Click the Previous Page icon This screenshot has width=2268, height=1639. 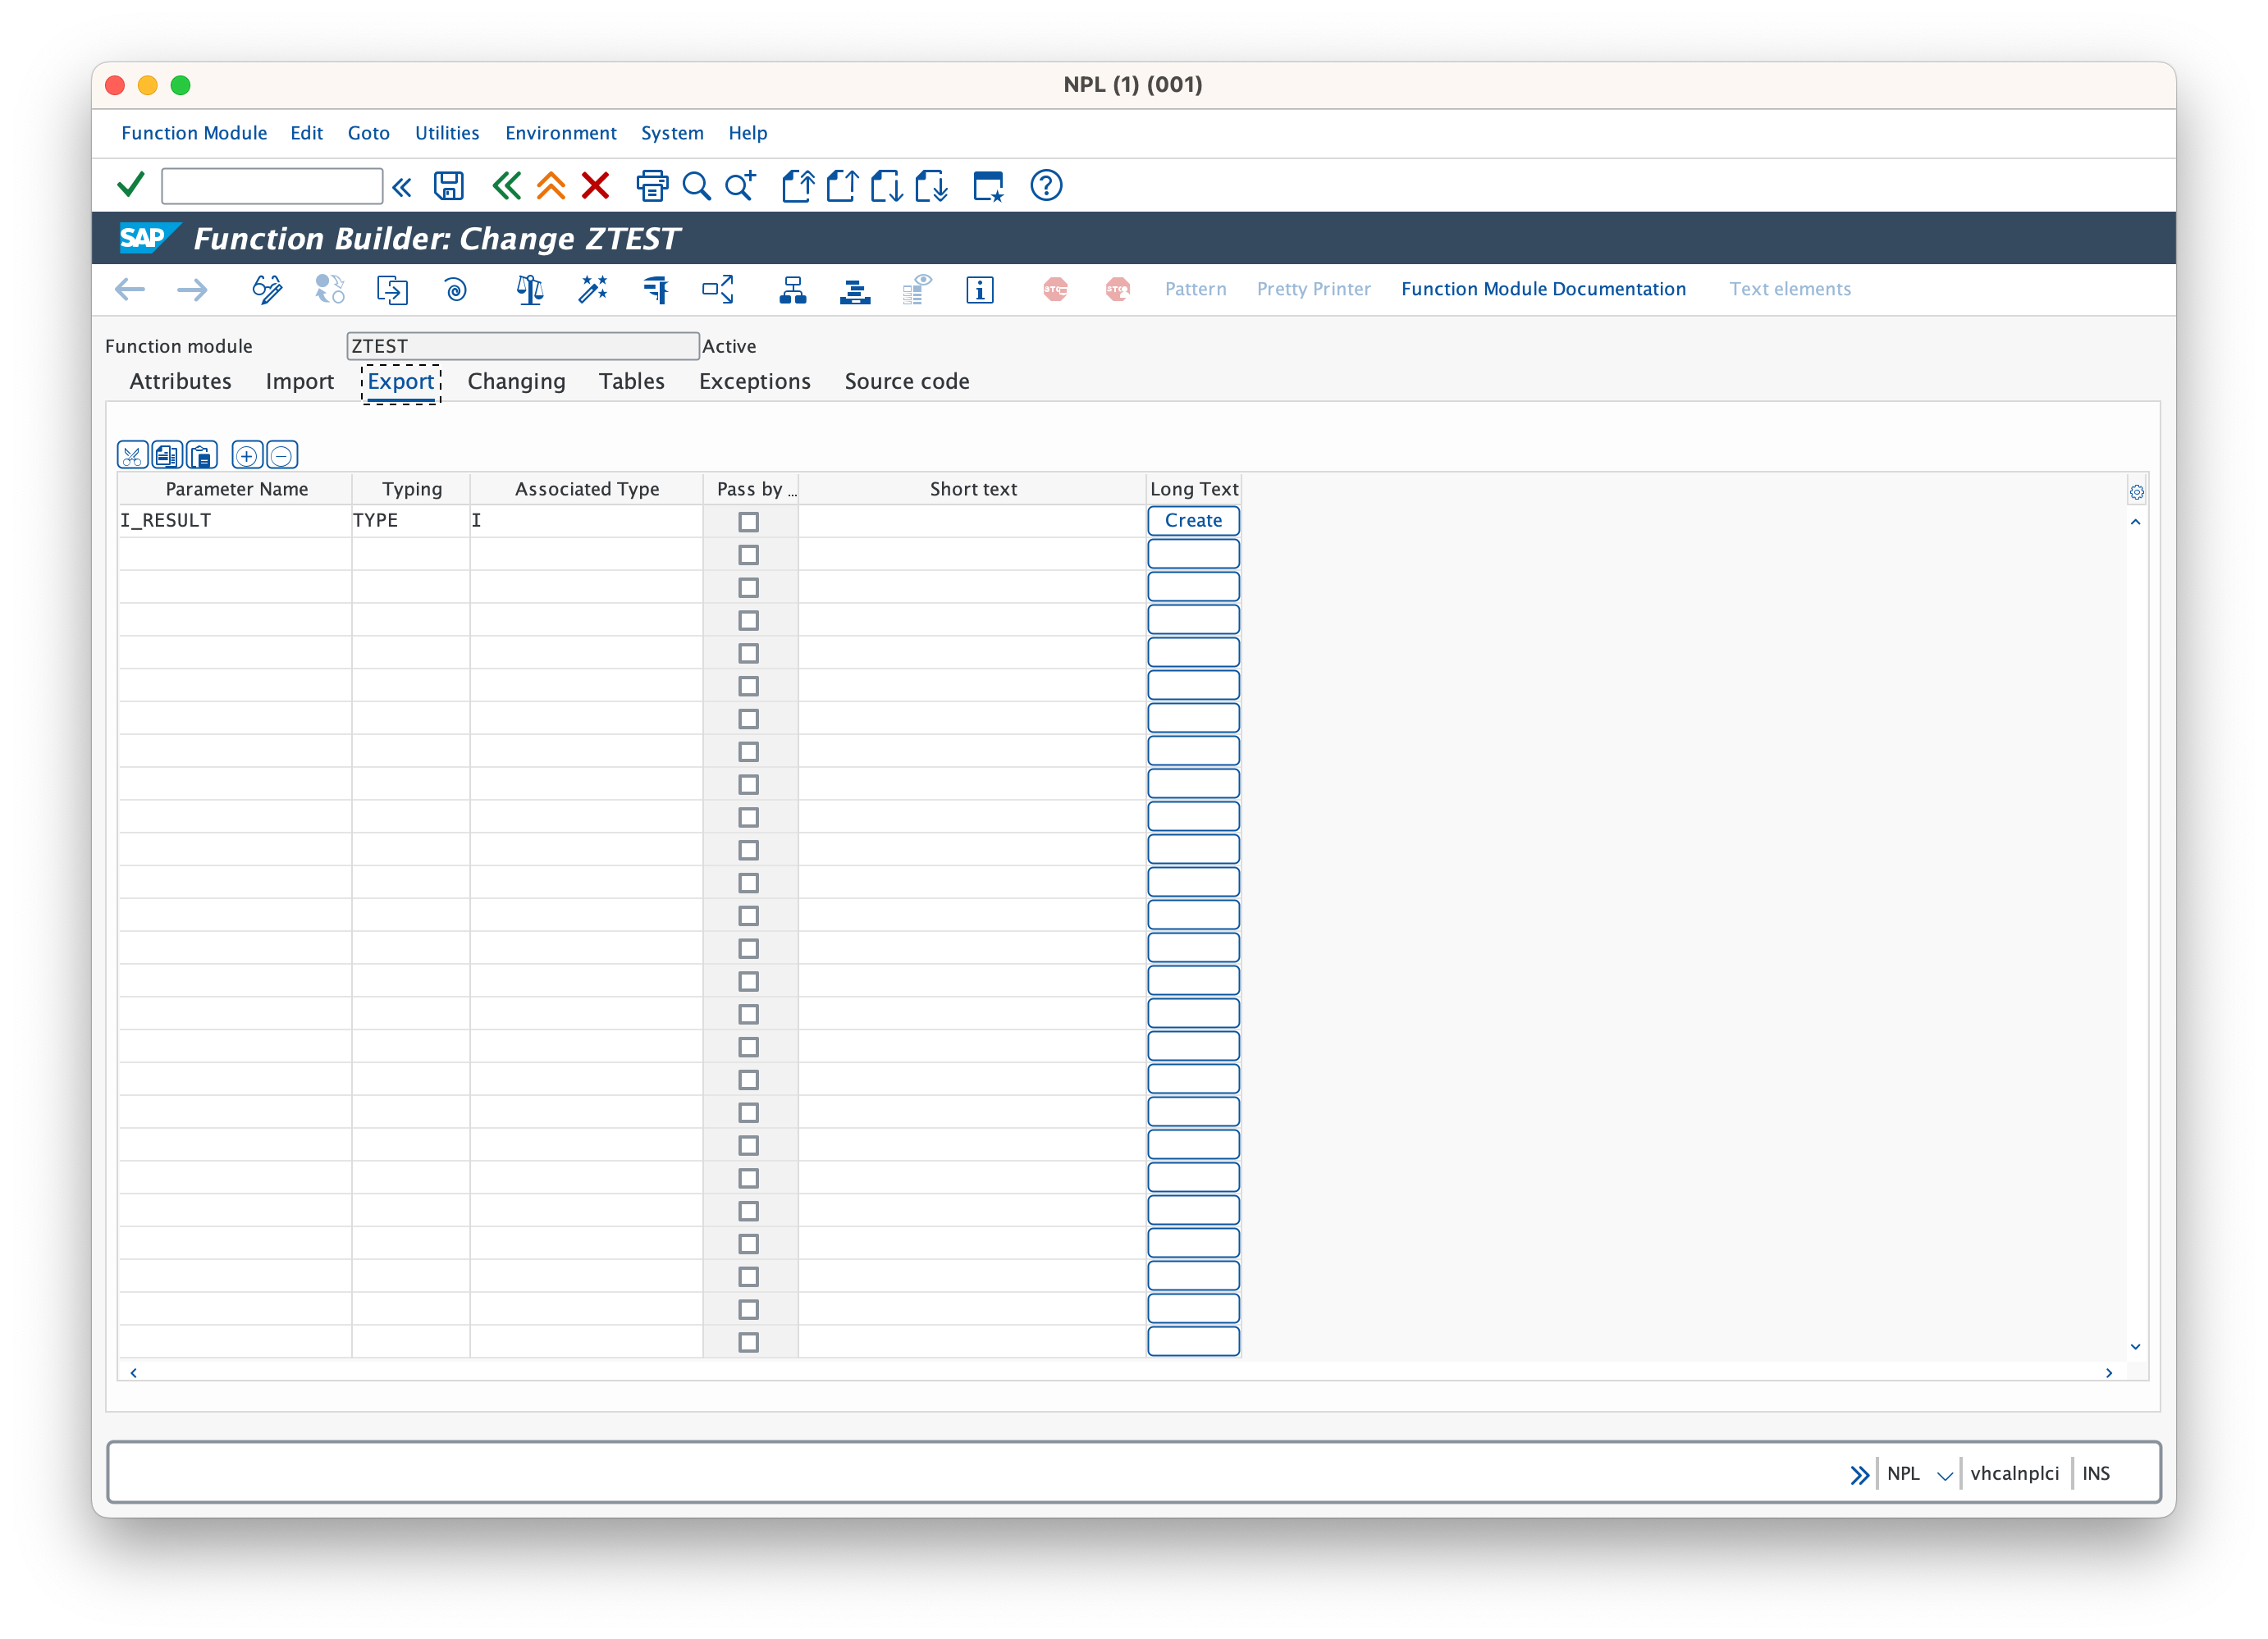tap(841, 186)
